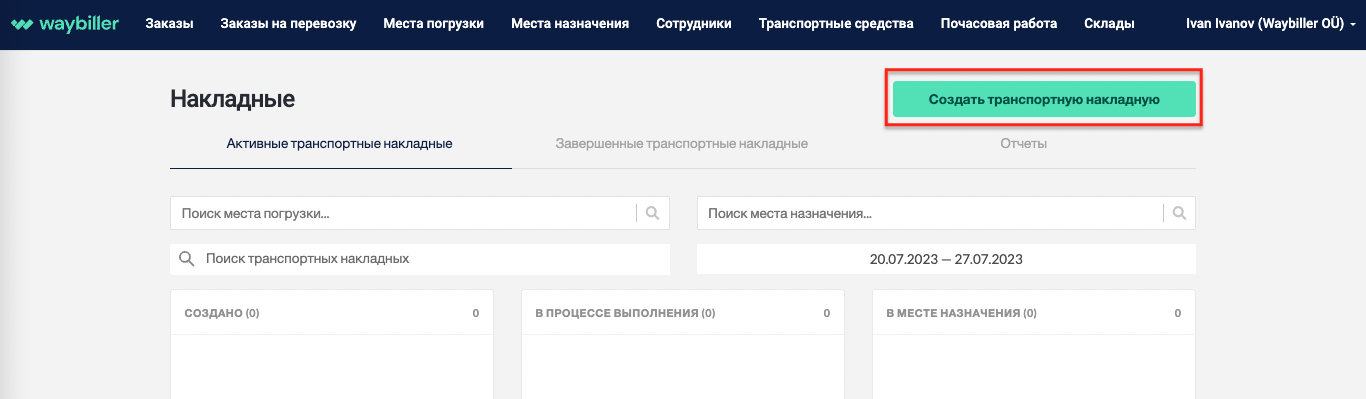Click В МЕСТЕ НАЗНАЧЕНИЯ (0) column header
This screenshot has height=399, width=1366.
pyautogui.click(x=1034, y=313)
